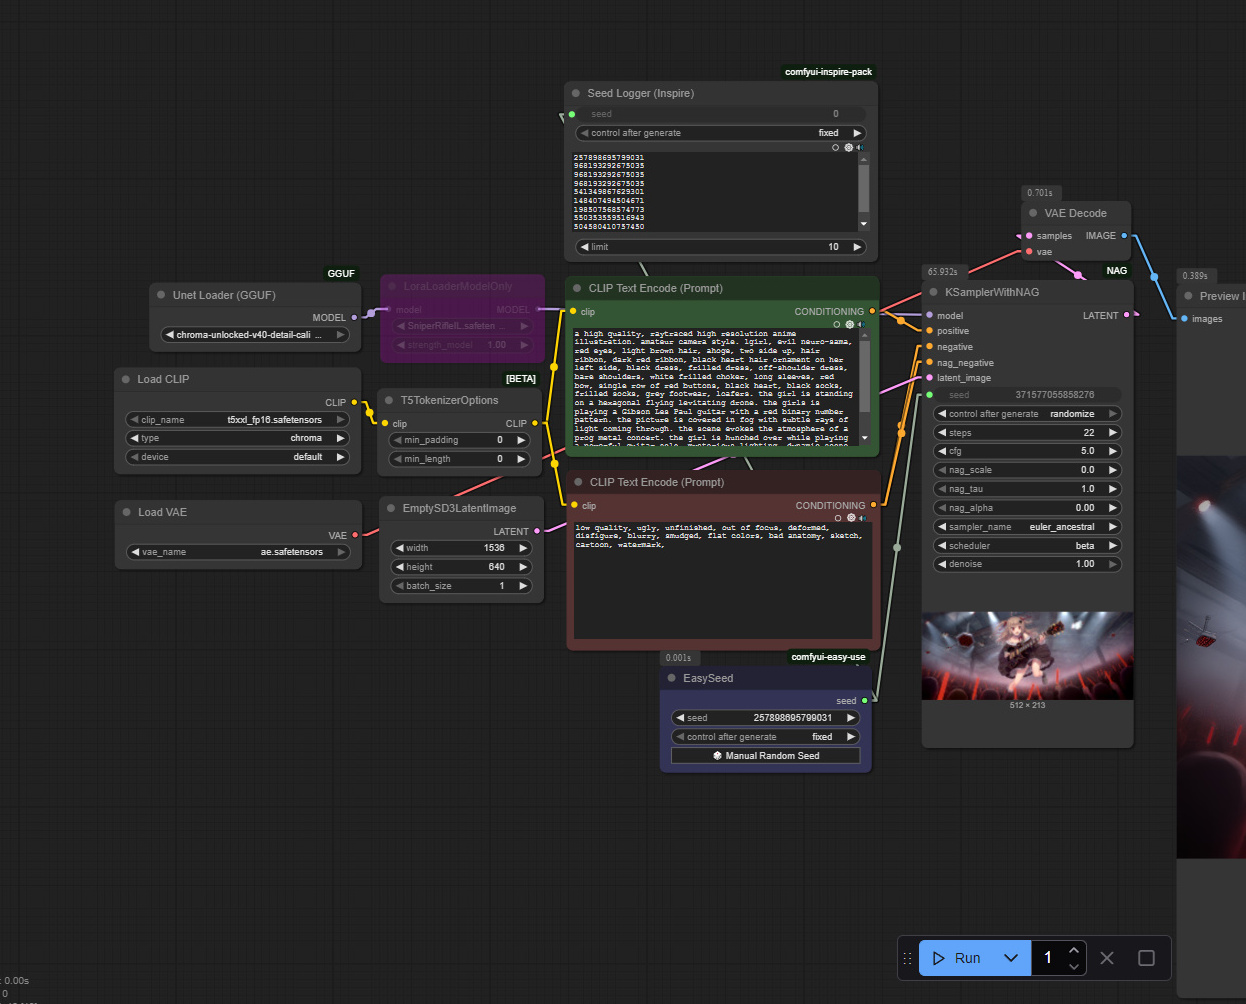Click the CLIP output port on Load CLIP
Screen dimensions: 1246x1004
[354, 402]
